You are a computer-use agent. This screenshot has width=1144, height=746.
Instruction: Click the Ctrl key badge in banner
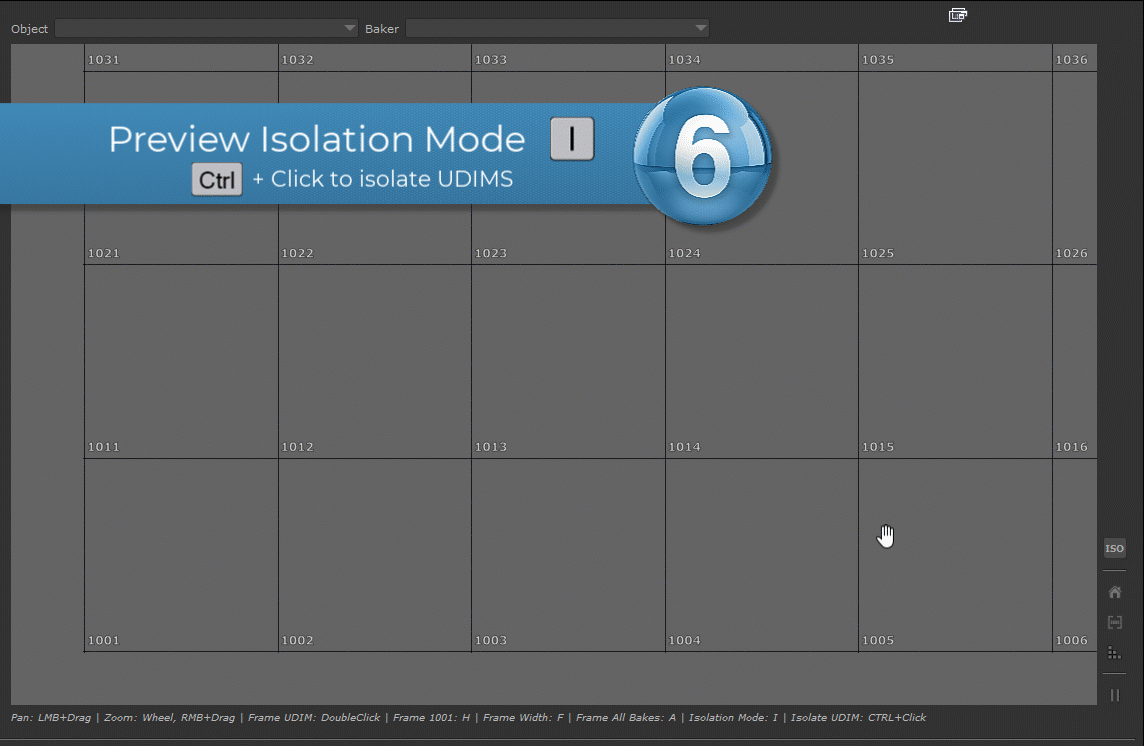217,180
